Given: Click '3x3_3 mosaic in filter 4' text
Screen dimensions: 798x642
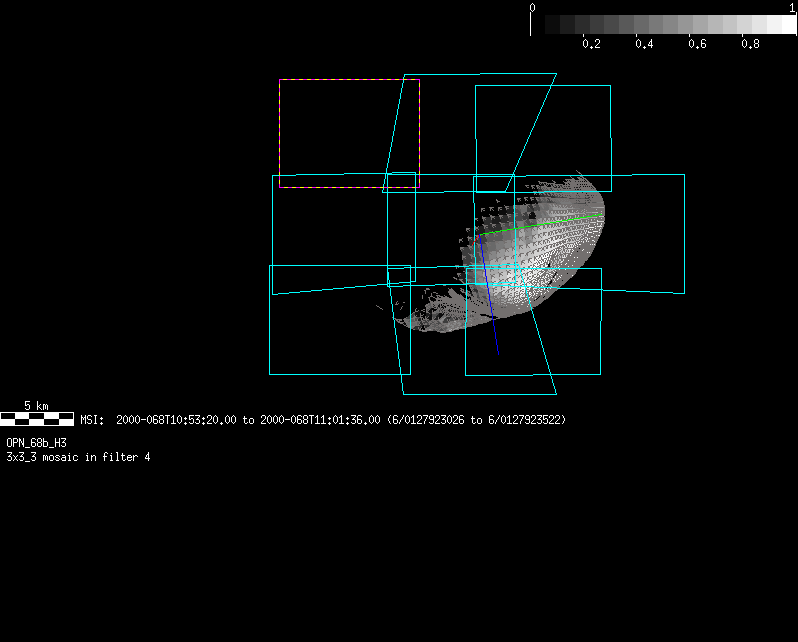Looking at the screenshot, I should point(78,457).
